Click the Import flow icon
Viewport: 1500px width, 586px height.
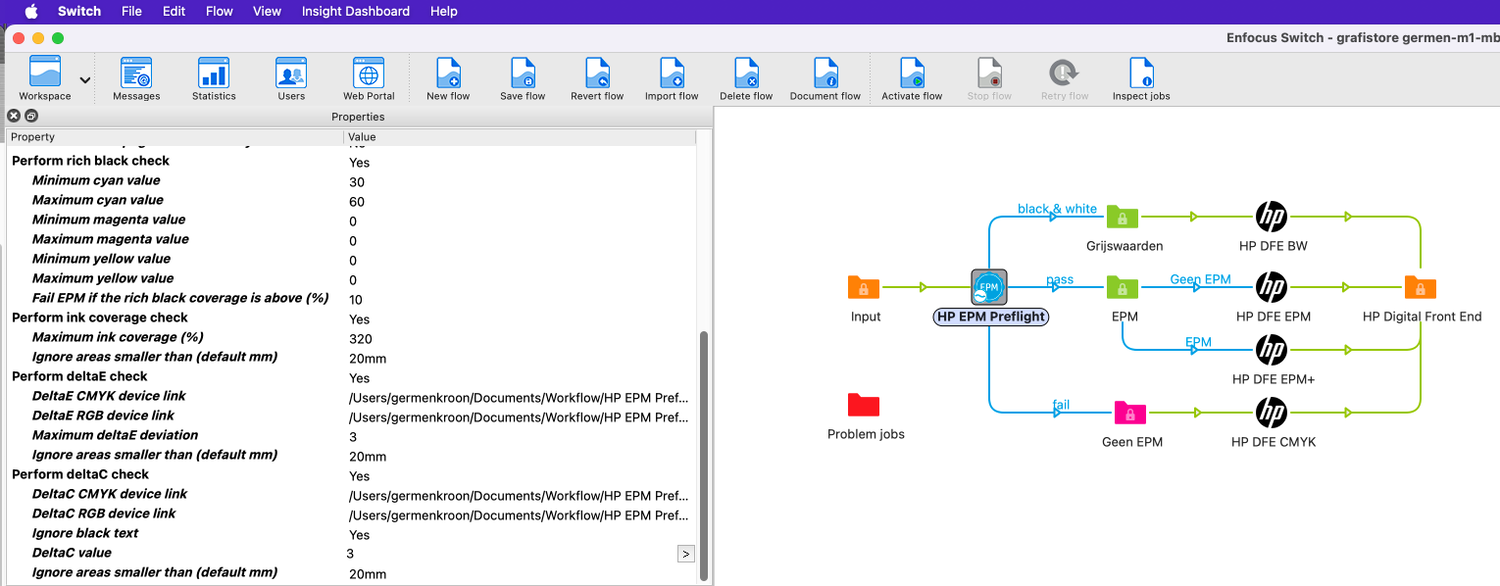672,78
